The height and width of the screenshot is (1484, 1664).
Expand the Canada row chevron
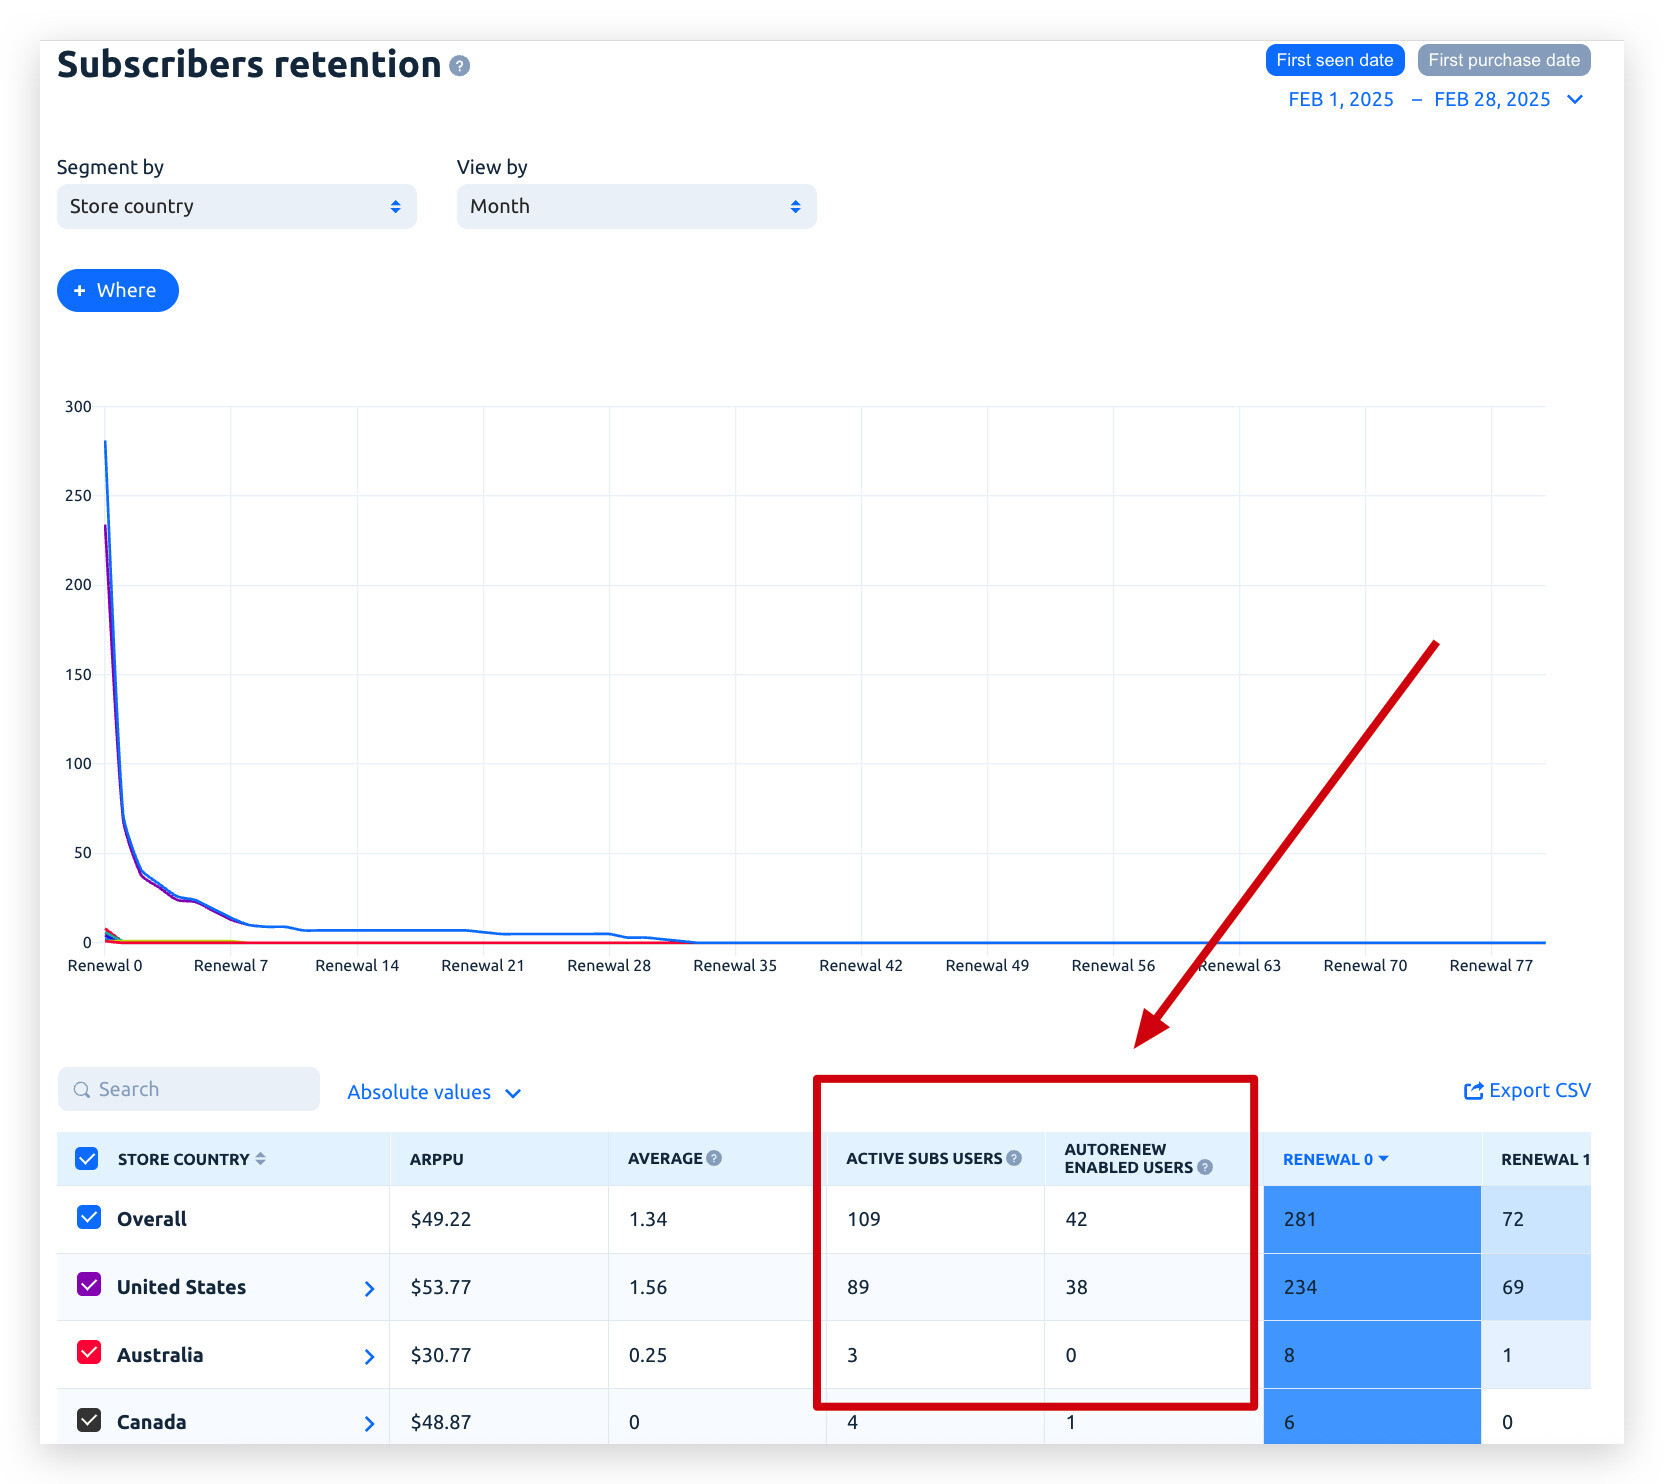[369, 1423]
